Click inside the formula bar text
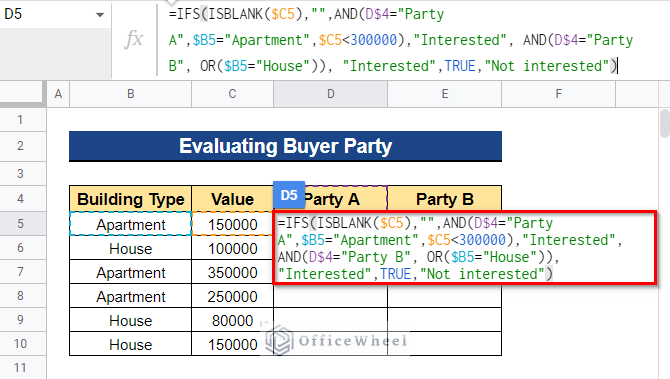The height and width of the screenshot is (379, 670). click(x=400, y=40)
